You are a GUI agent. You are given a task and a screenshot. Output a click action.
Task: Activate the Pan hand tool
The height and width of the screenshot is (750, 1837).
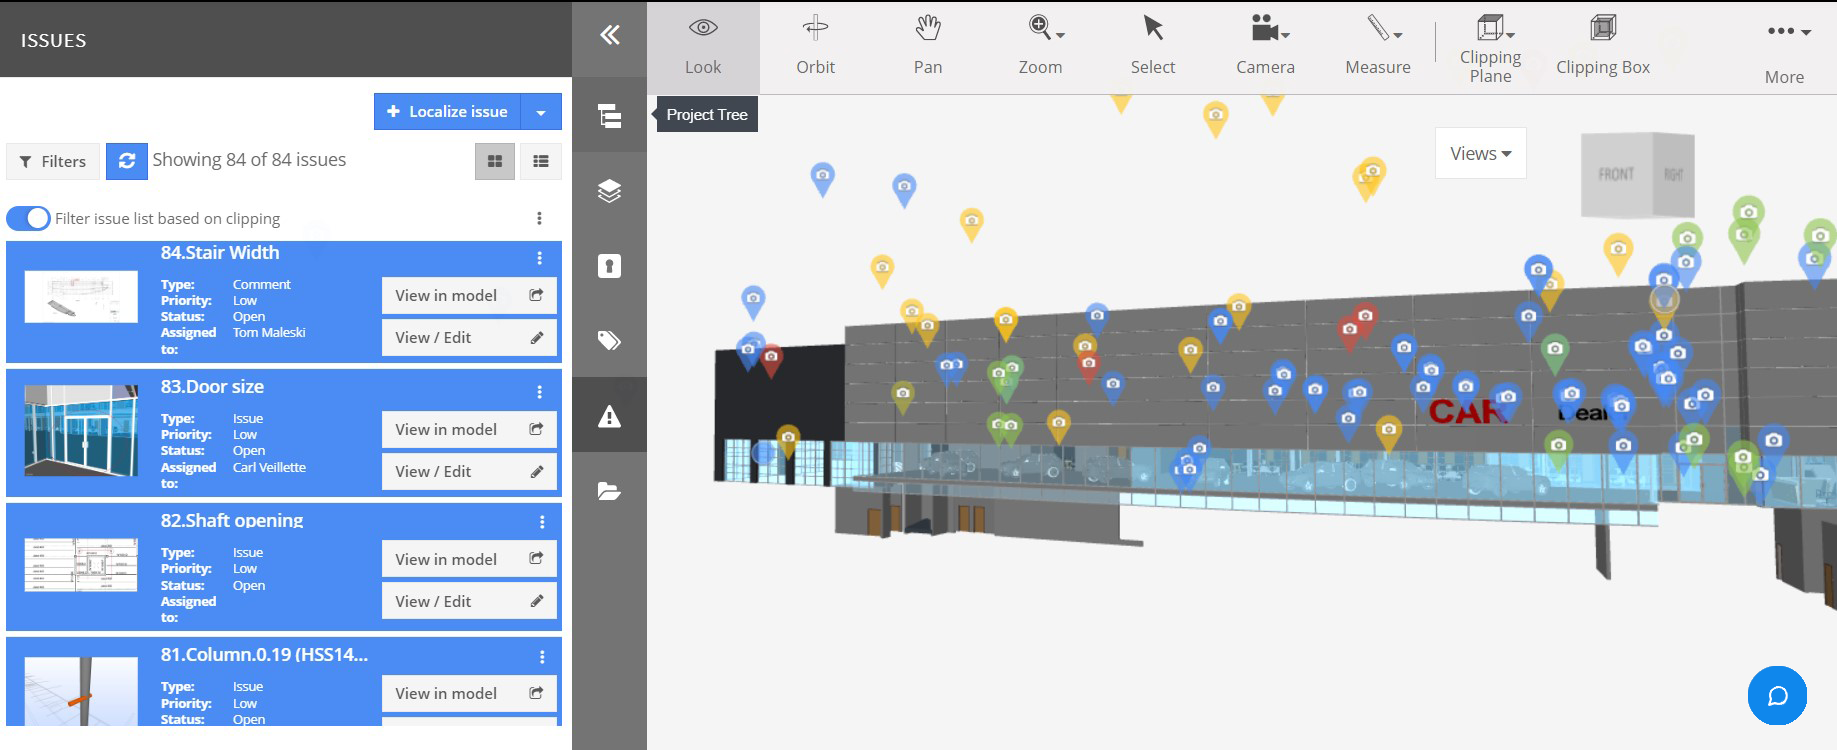(x=927, y=46)
